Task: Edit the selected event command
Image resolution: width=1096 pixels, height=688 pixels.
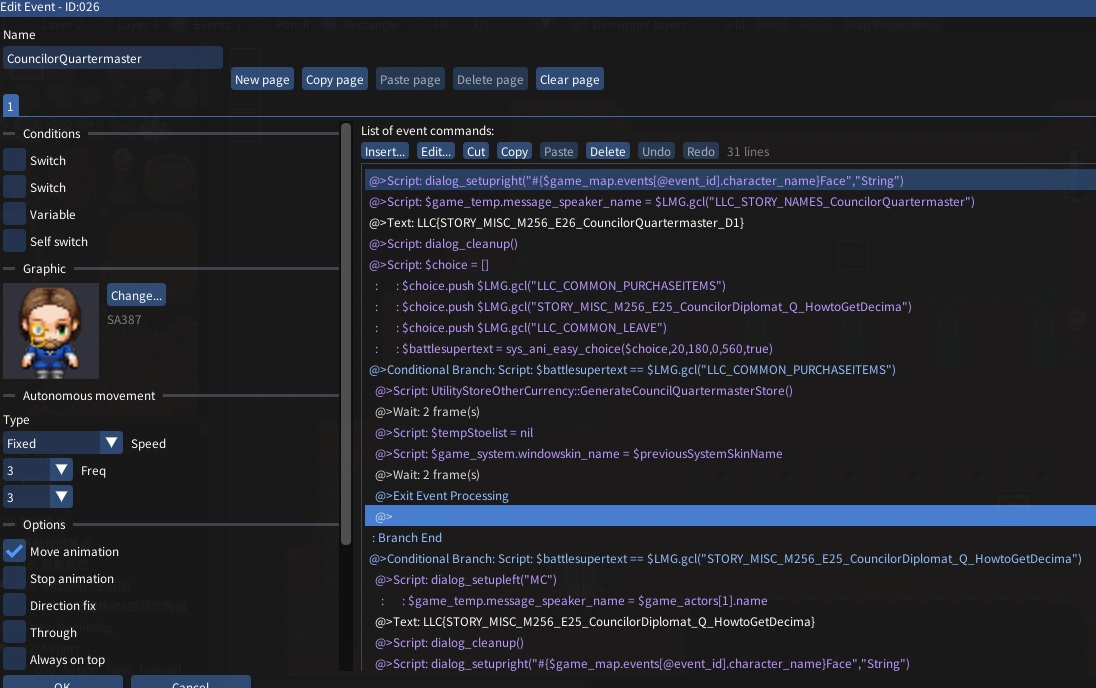Action: click(x=435, y=151)
